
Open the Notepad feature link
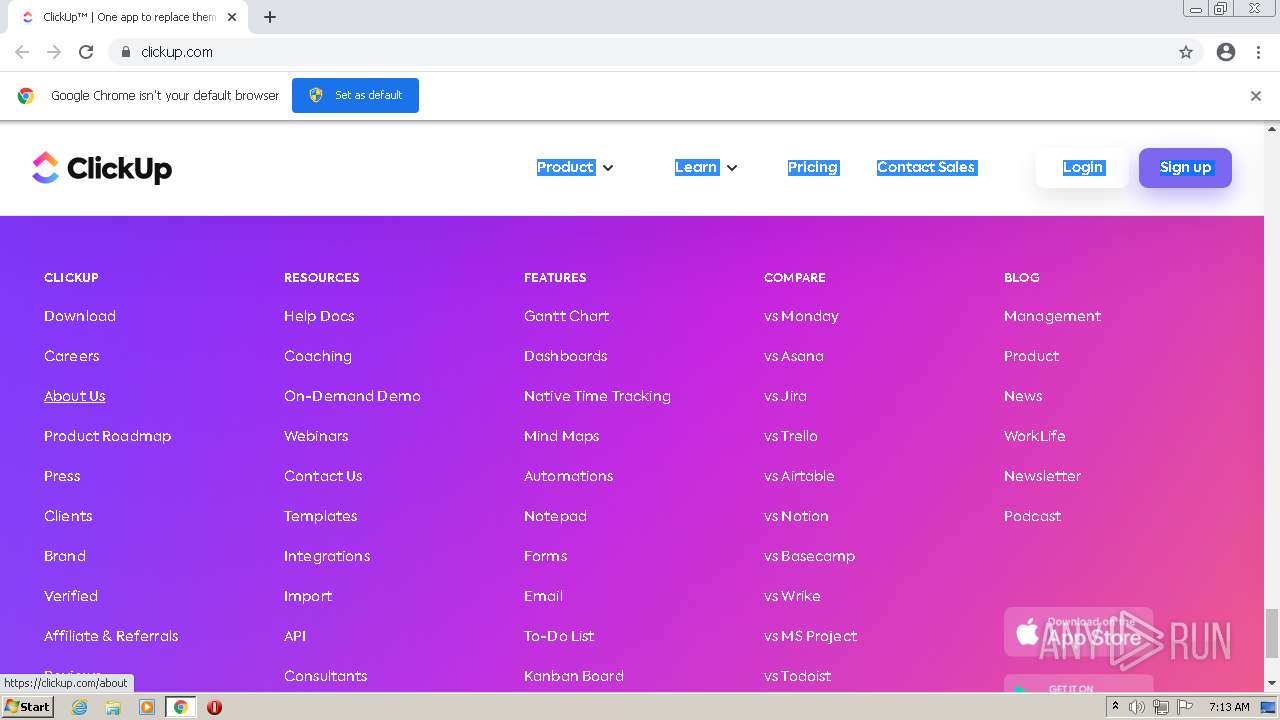click(x=555, y=516)
